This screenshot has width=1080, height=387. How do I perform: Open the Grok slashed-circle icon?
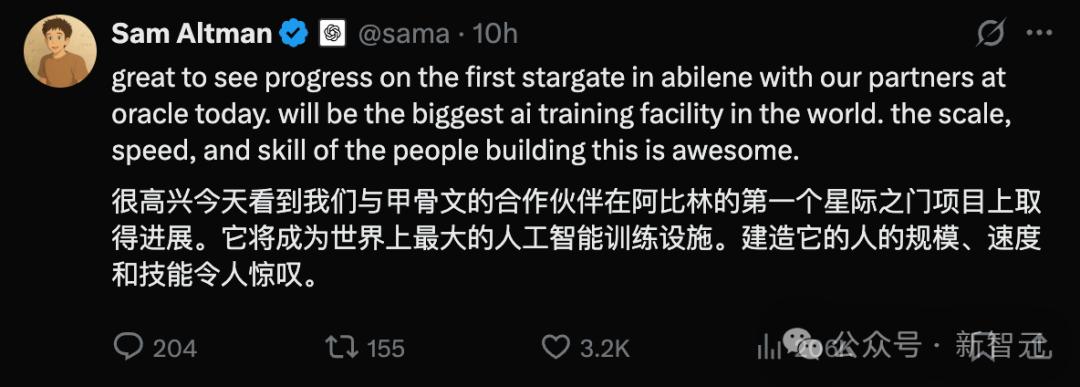(990, 32)
